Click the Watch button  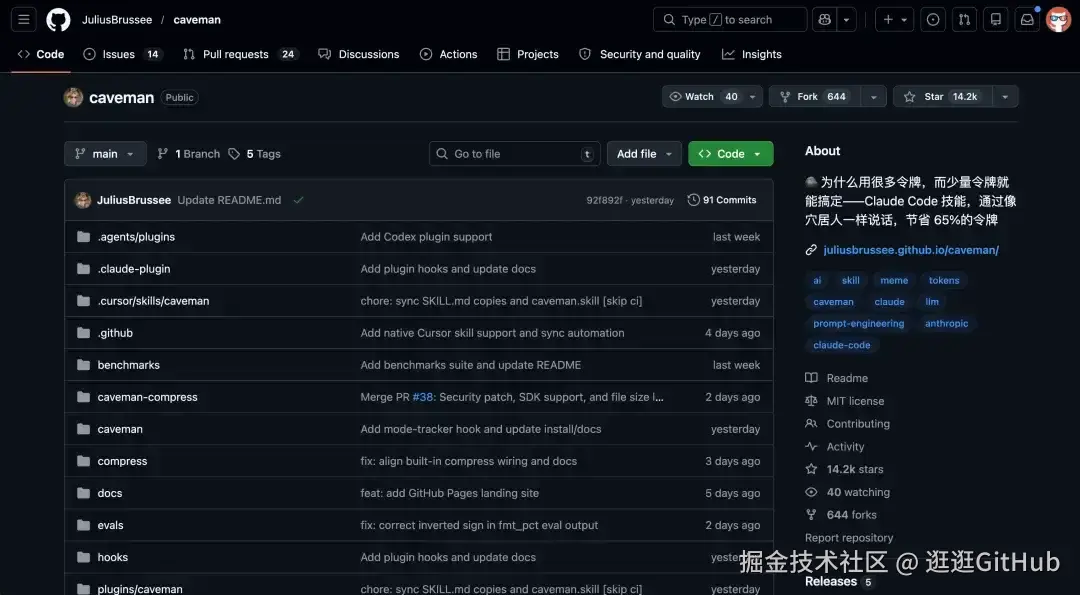tap(703, 96)
